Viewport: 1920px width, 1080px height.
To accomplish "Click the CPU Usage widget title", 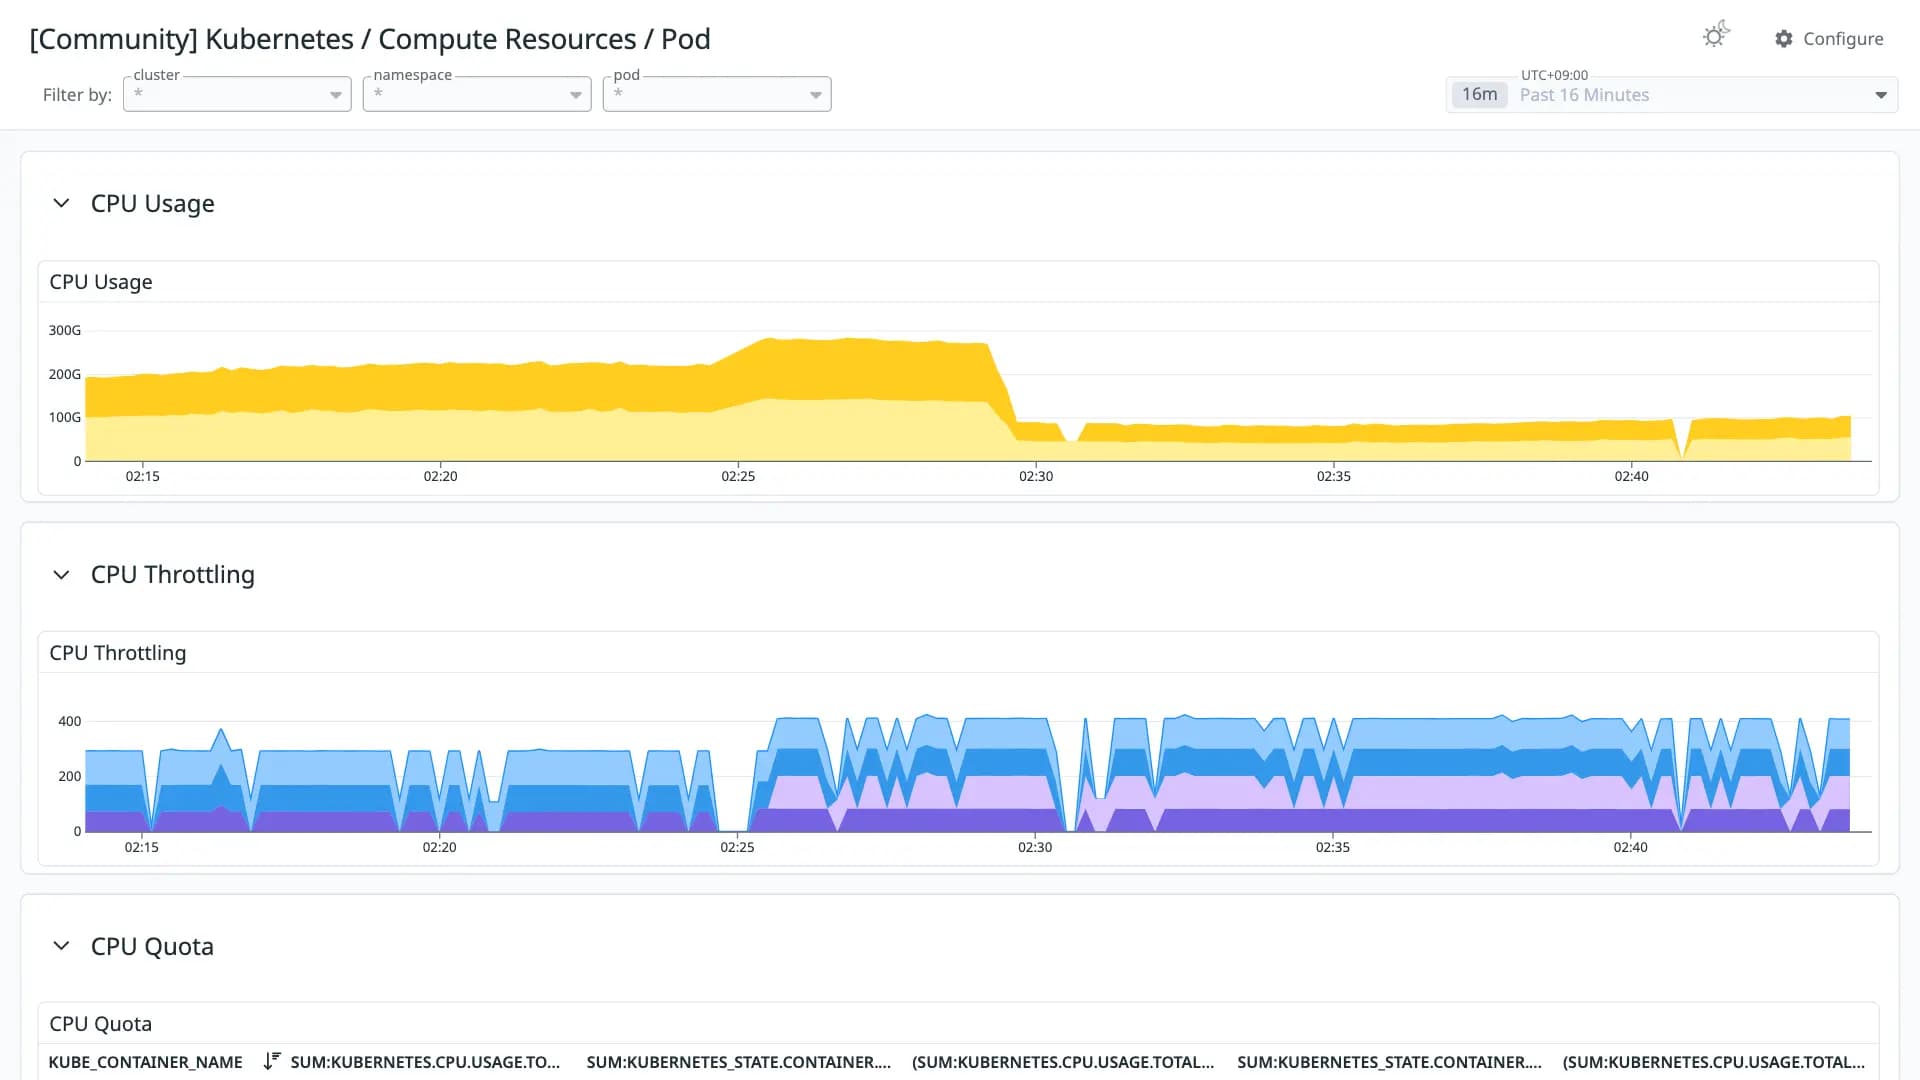I will [x=101, y=282].
